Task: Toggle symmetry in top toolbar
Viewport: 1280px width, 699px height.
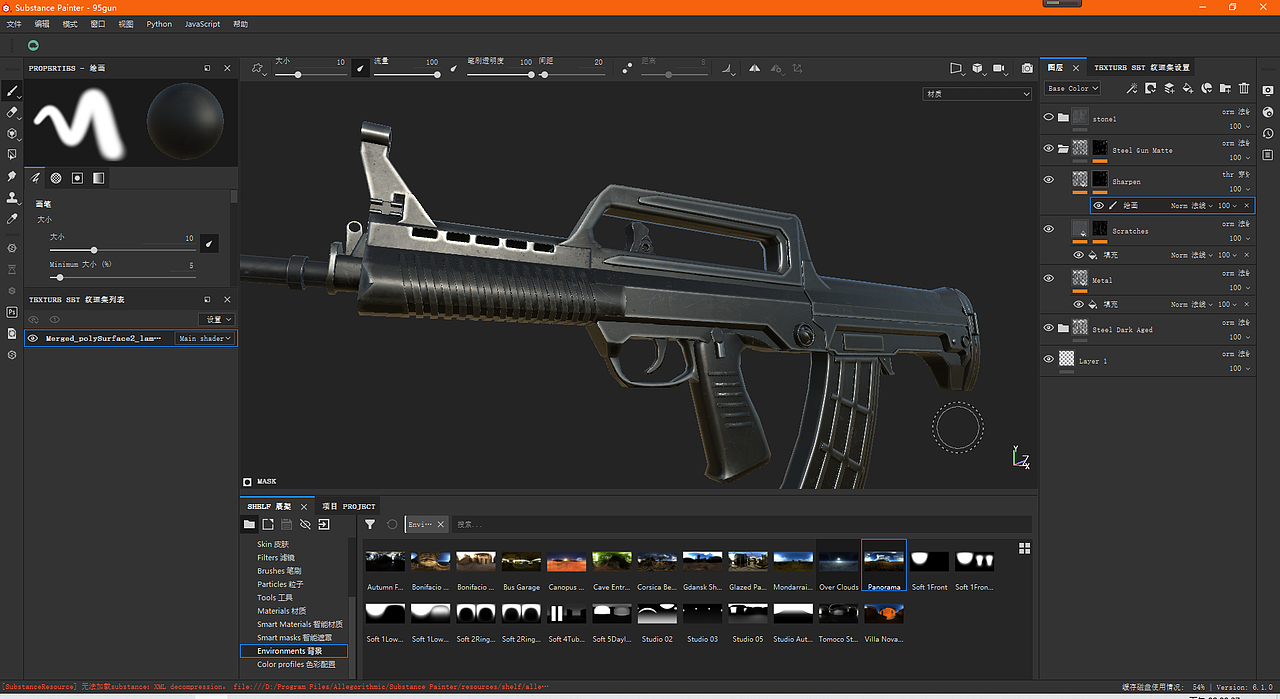Action: pos(754,68)
